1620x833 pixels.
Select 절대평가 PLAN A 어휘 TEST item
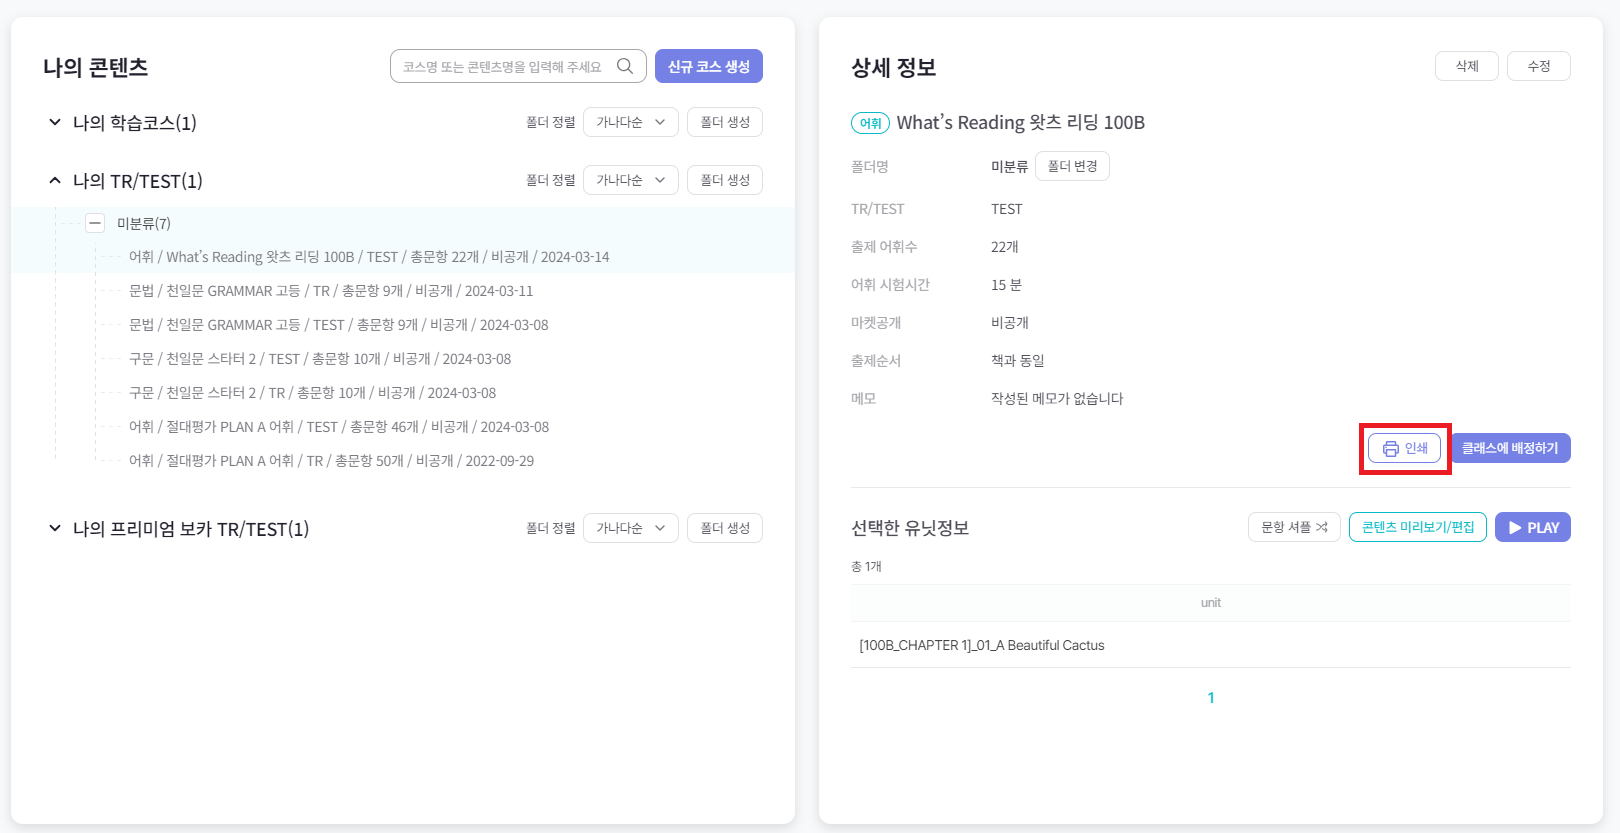click(x=339, y=427)
